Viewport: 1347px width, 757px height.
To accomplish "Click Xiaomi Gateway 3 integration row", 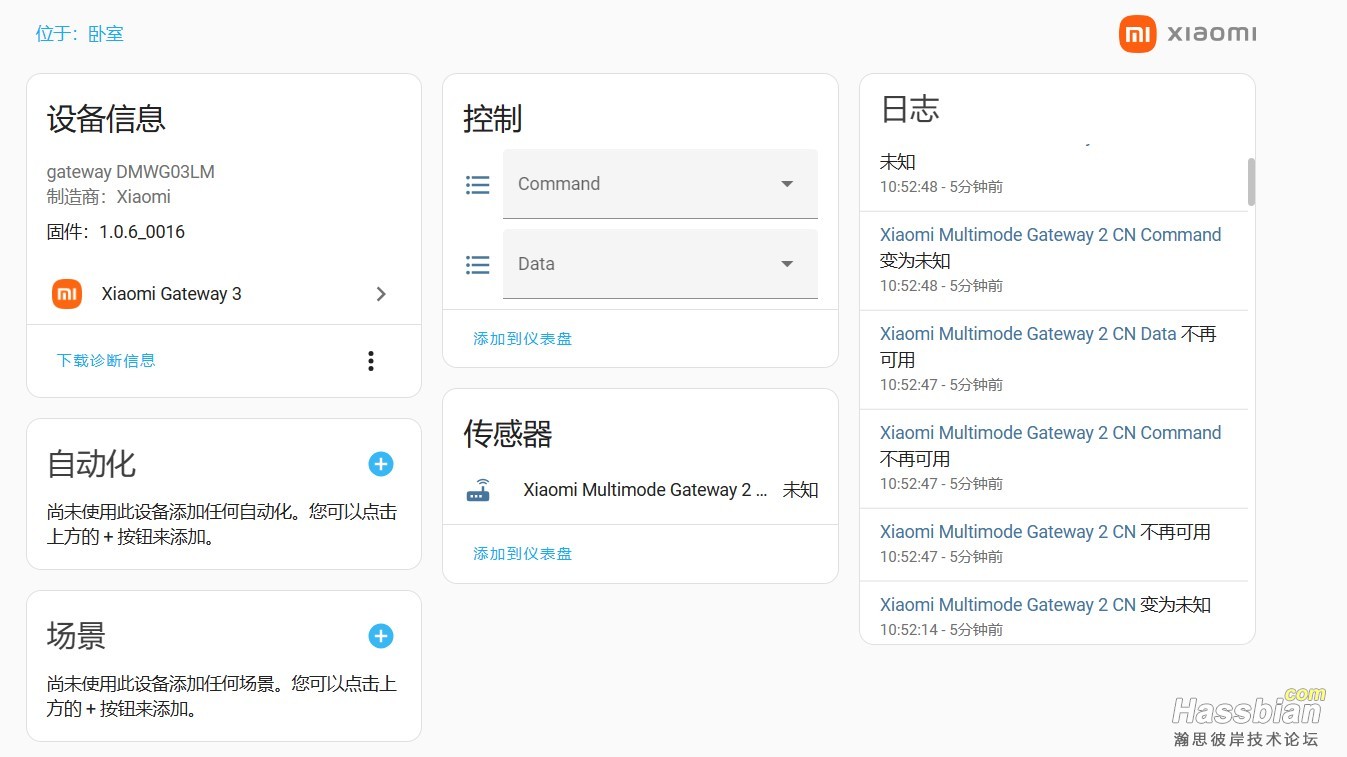I will [224, 294].
